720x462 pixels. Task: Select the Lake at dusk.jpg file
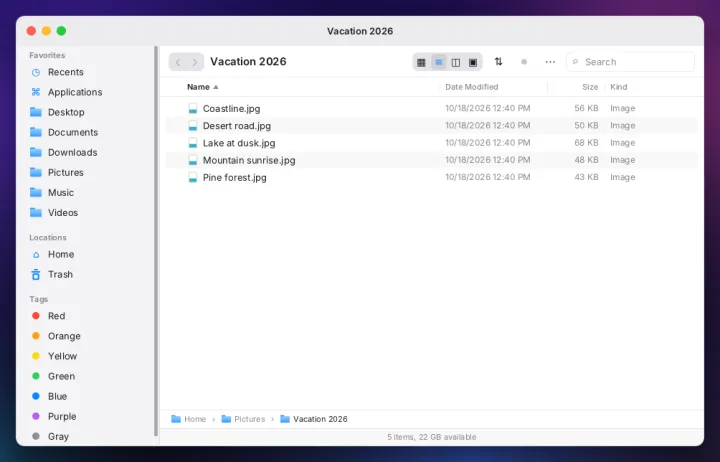[x=432, y=143]
